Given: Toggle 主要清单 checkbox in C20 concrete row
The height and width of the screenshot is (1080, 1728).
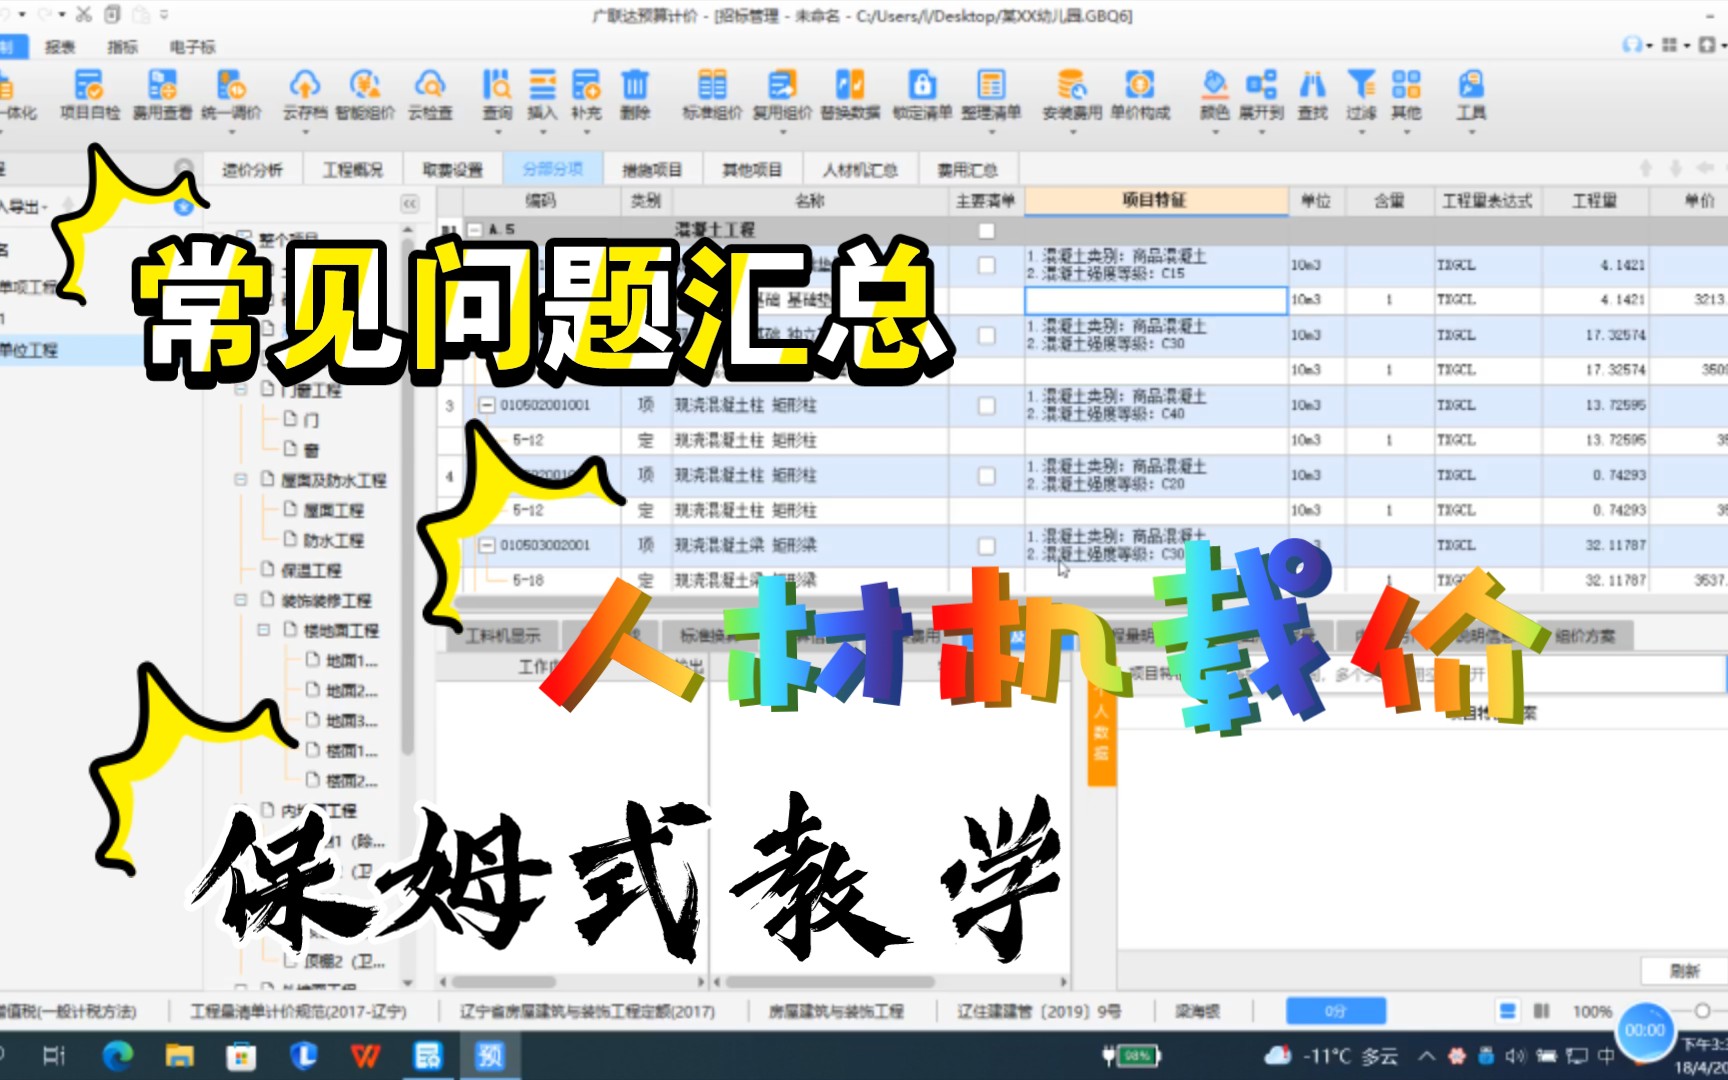Looking at the screenshot, I should pos(986,475).
